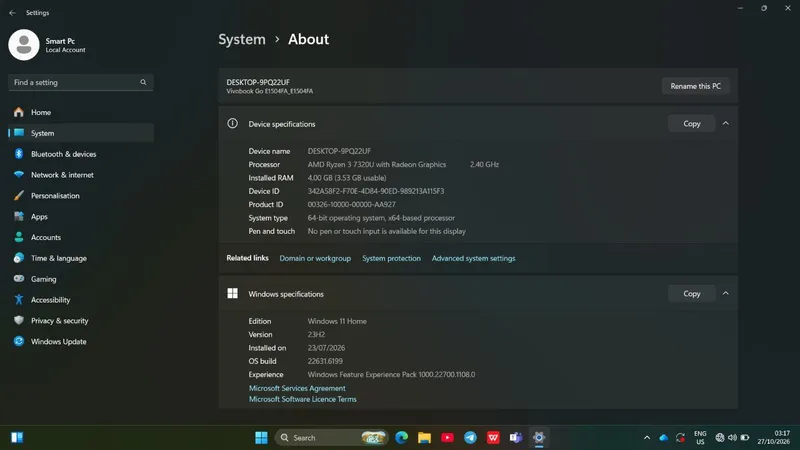Click the System breadcrumb link
Viewport: 800px width, 450px height.
242,39
